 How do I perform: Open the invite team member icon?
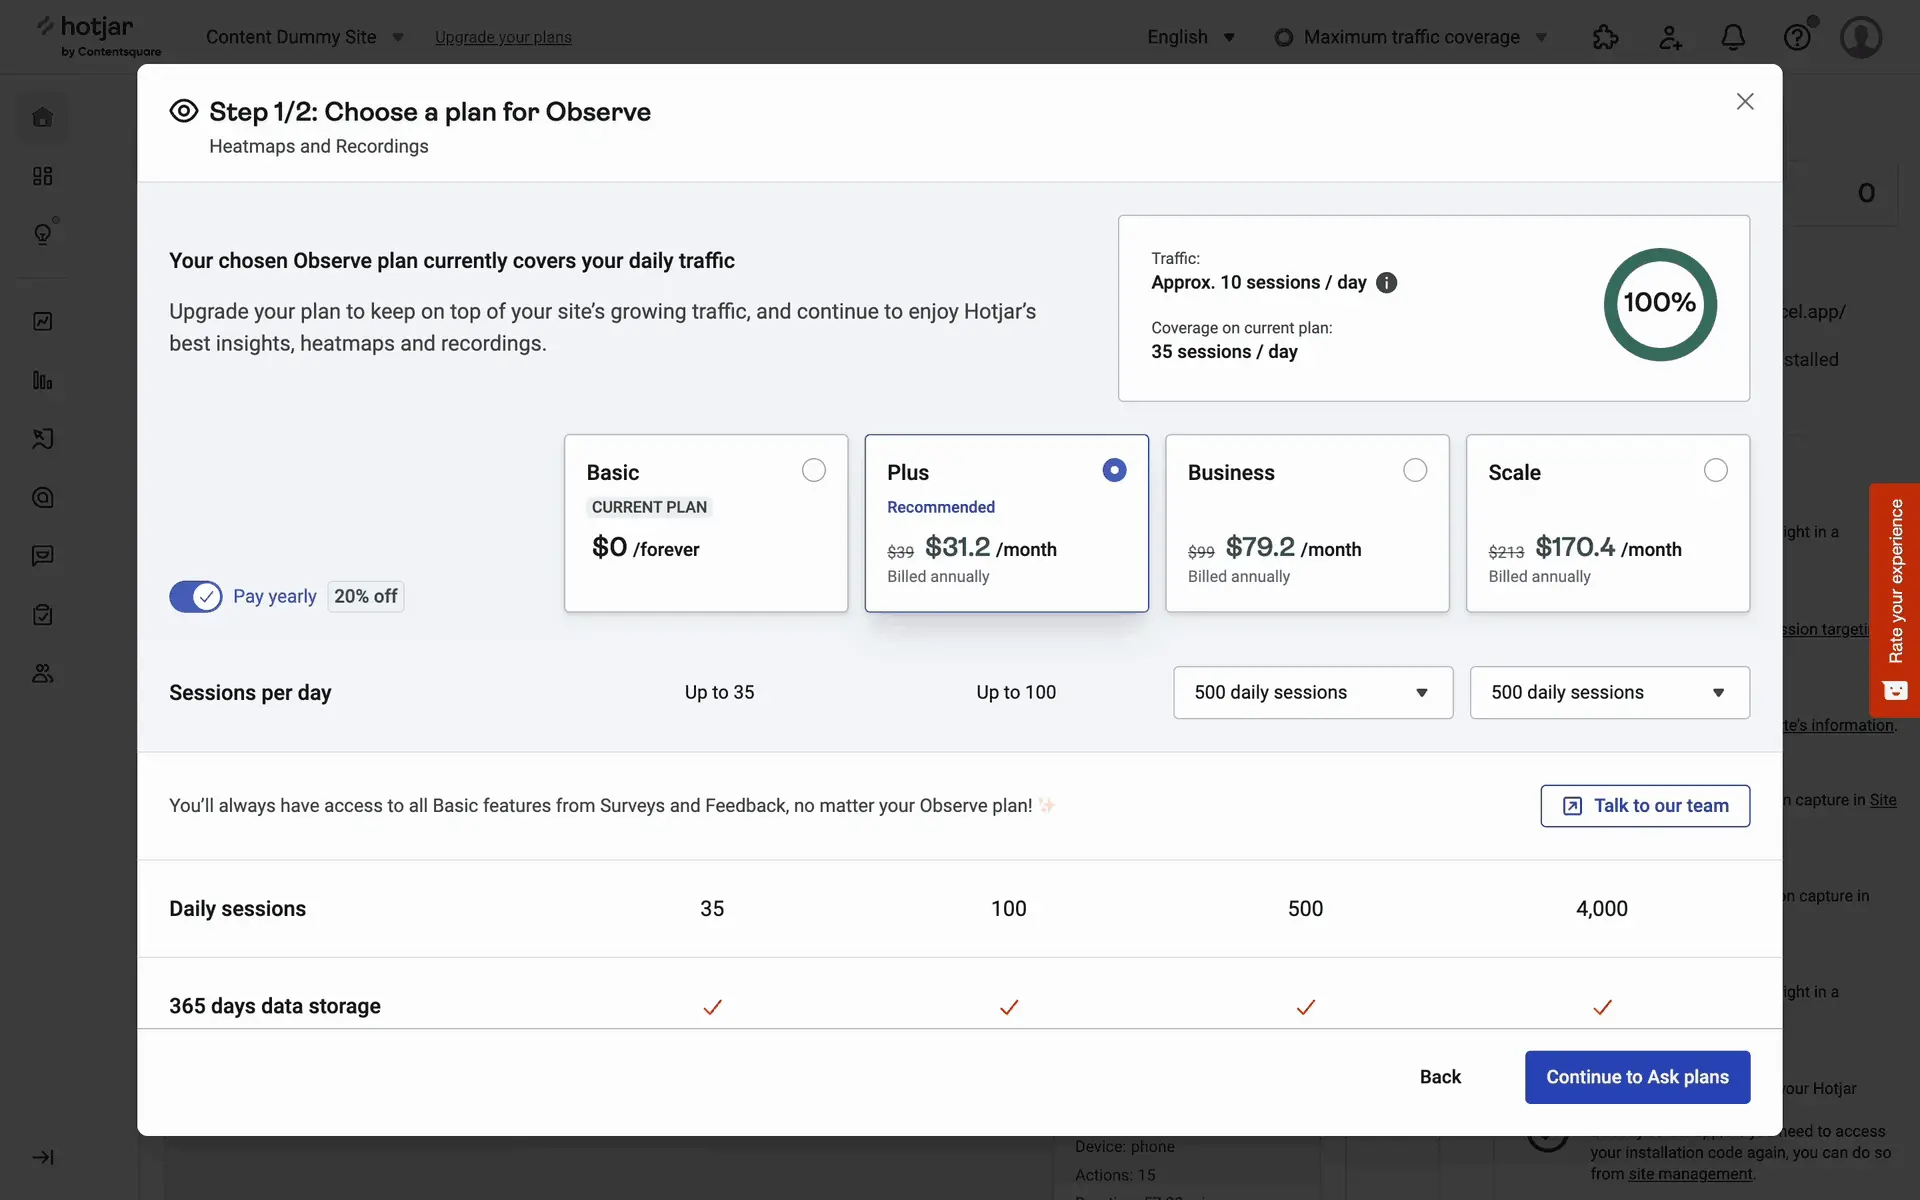(x=1670, y=38)
